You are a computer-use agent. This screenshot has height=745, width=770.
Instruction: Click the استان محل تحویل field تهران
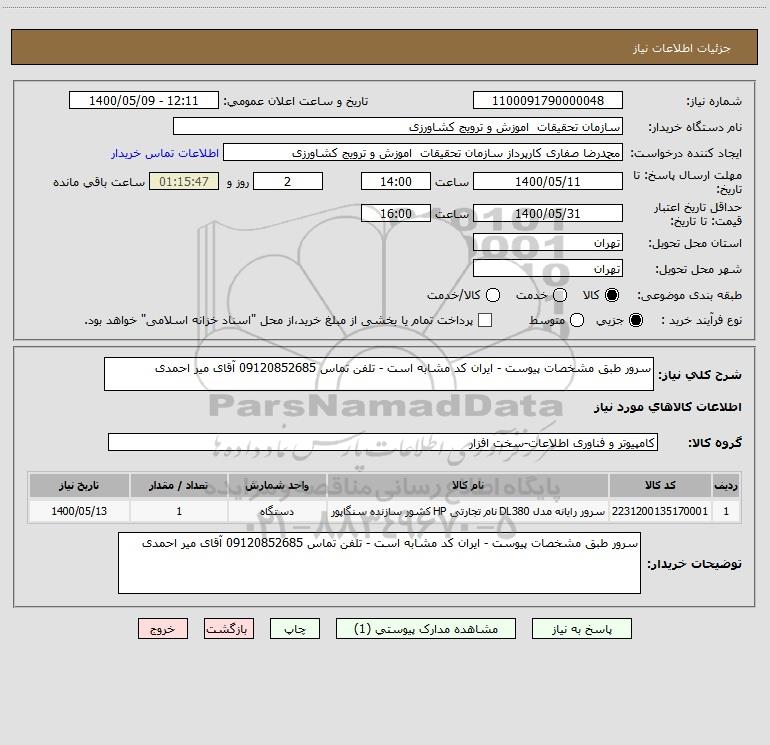(548, 243)
